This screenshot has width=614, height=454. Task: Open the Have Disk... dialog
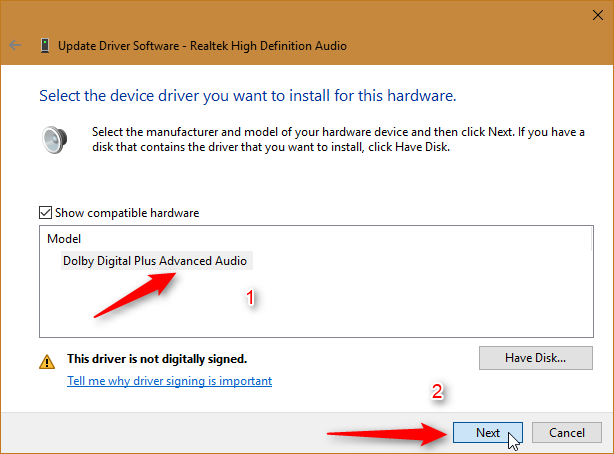pyautogui.click(x=536, y=358)
